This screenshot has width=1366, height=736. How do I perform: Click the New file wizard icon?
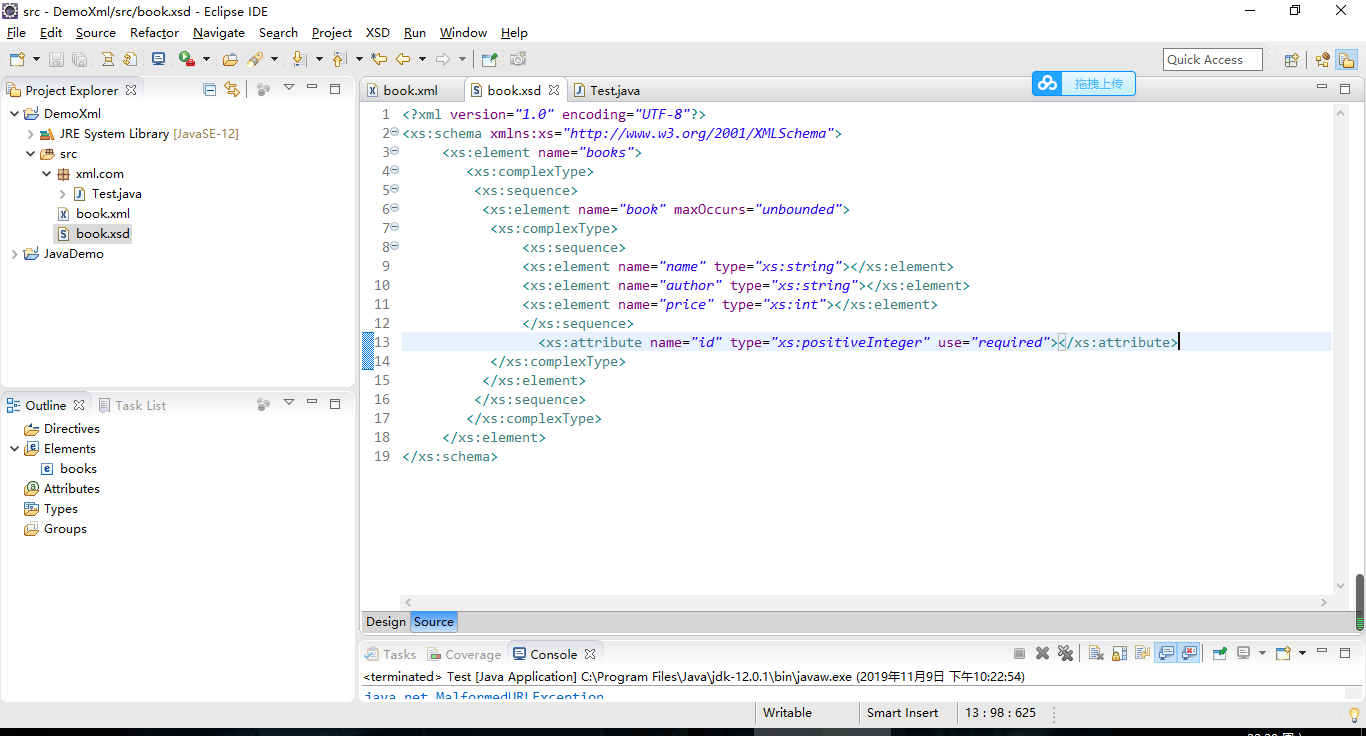point(17,60)
